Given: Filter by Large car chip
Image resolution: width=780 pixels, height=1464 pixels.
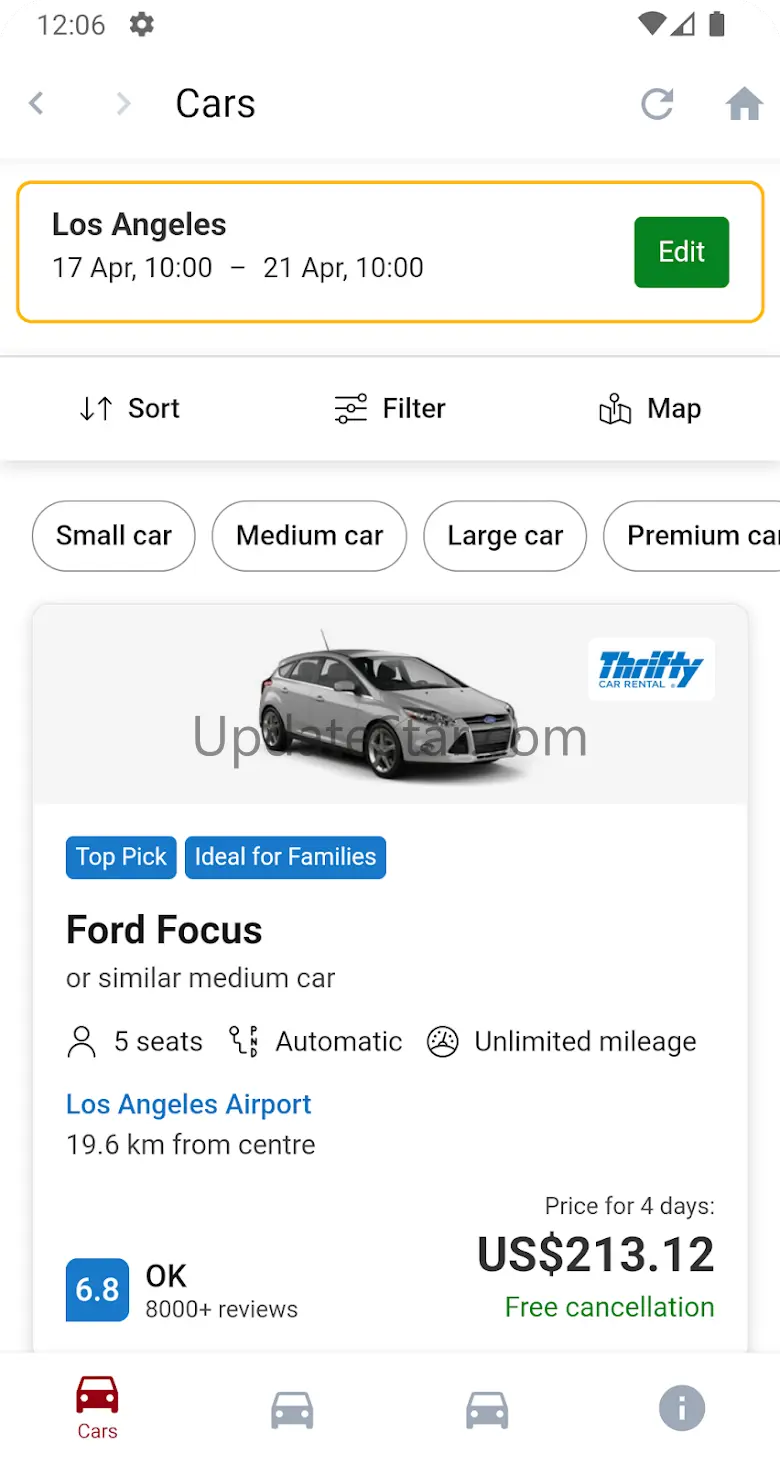Looking at the screenshot, I should pos(504,536).
